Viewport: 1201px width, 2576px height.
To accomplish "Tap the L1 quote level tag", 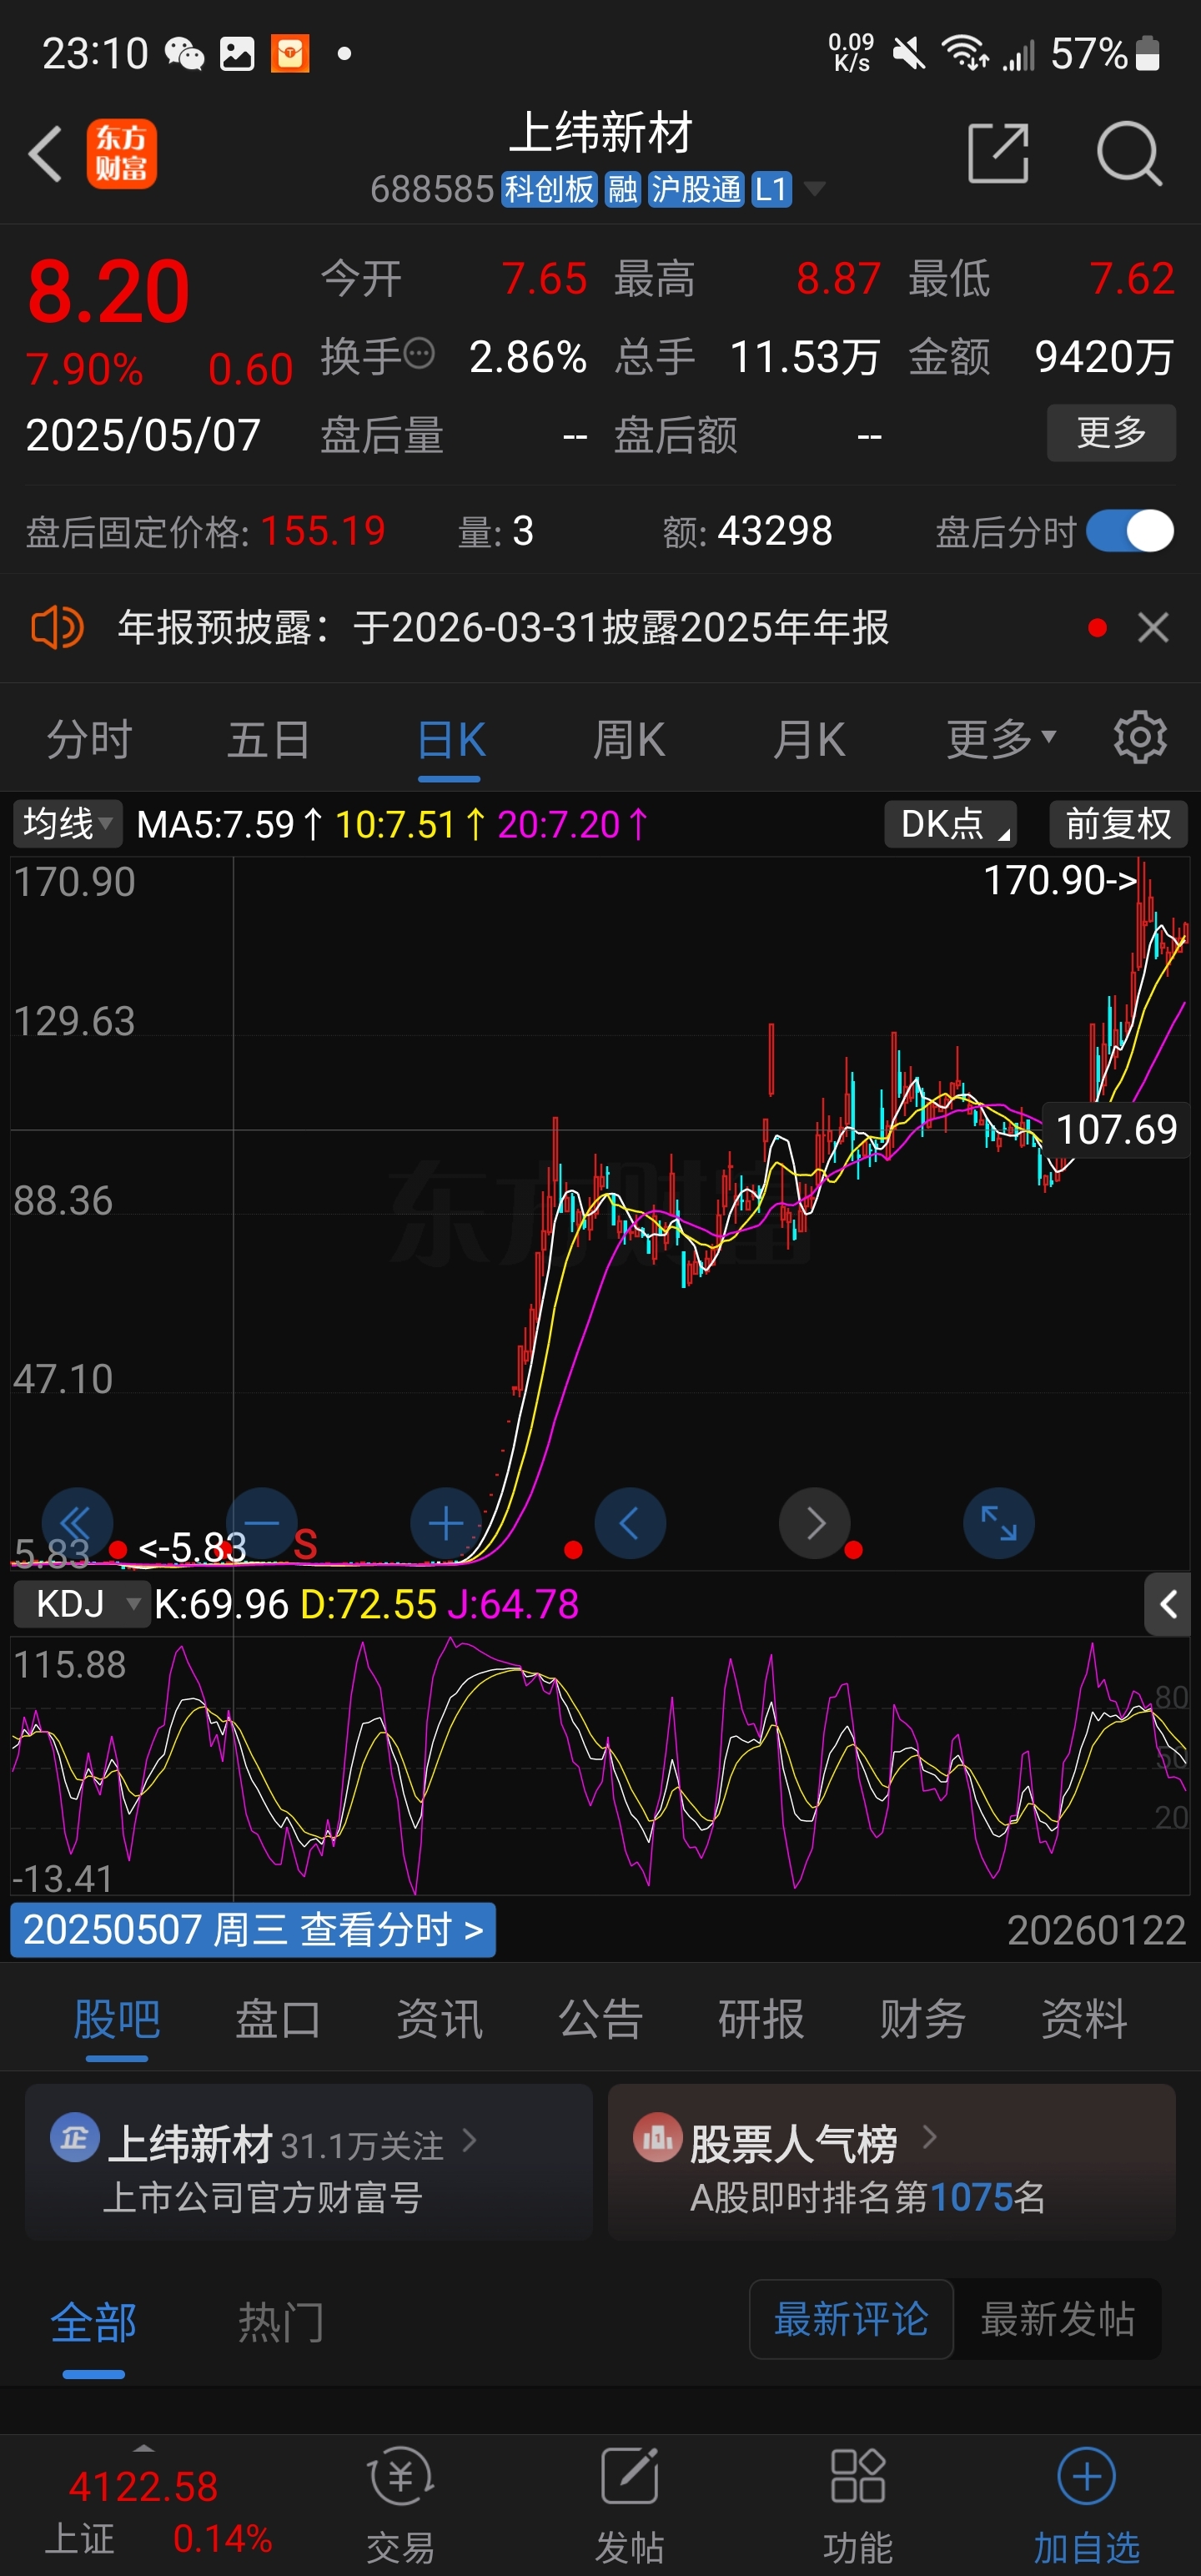I will pyautogui.click(x=771, y=188).
